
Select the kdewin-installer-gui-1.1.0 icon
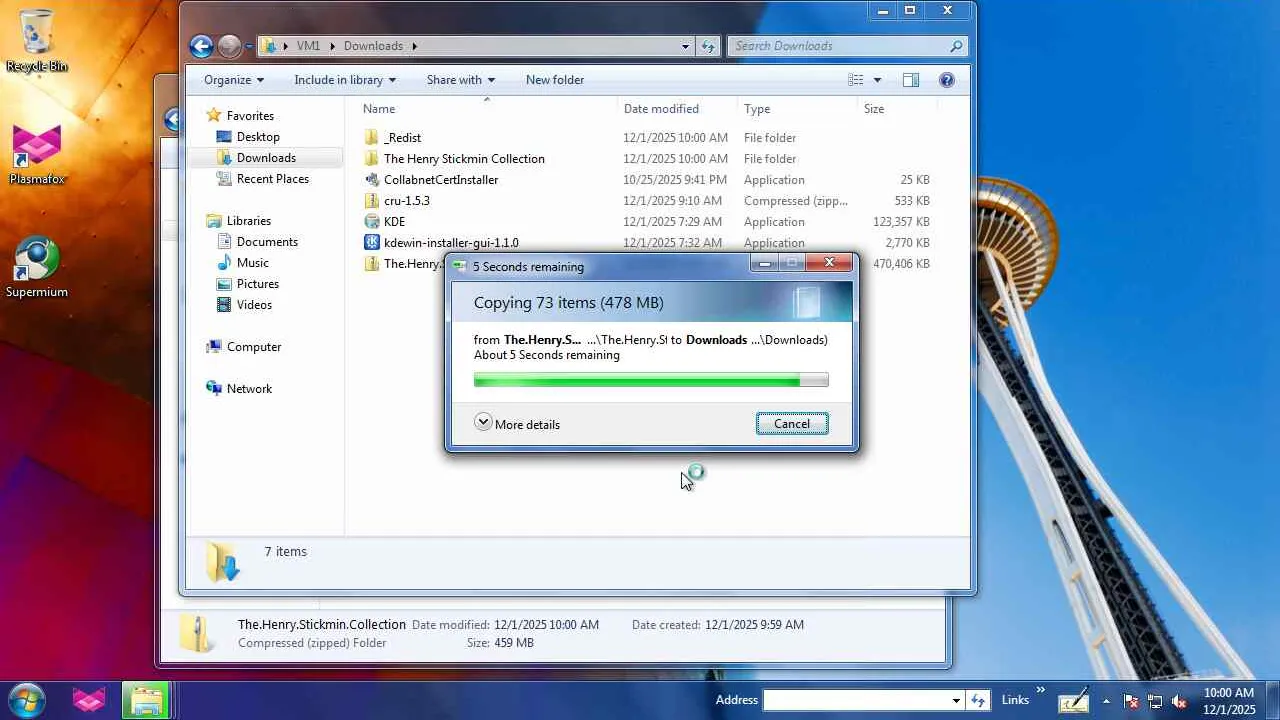click(x=372, y=243)
